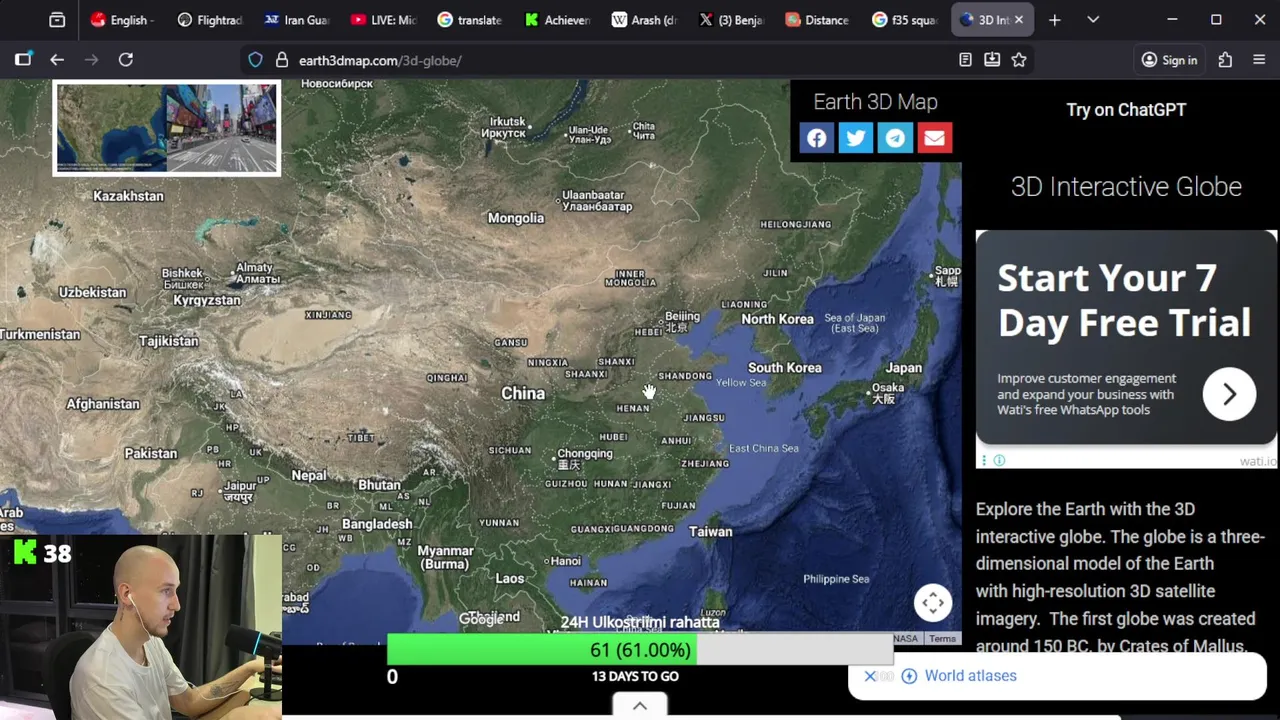Share map by email icon
This screenshot has height=720, width=1280.
point(934,138)
